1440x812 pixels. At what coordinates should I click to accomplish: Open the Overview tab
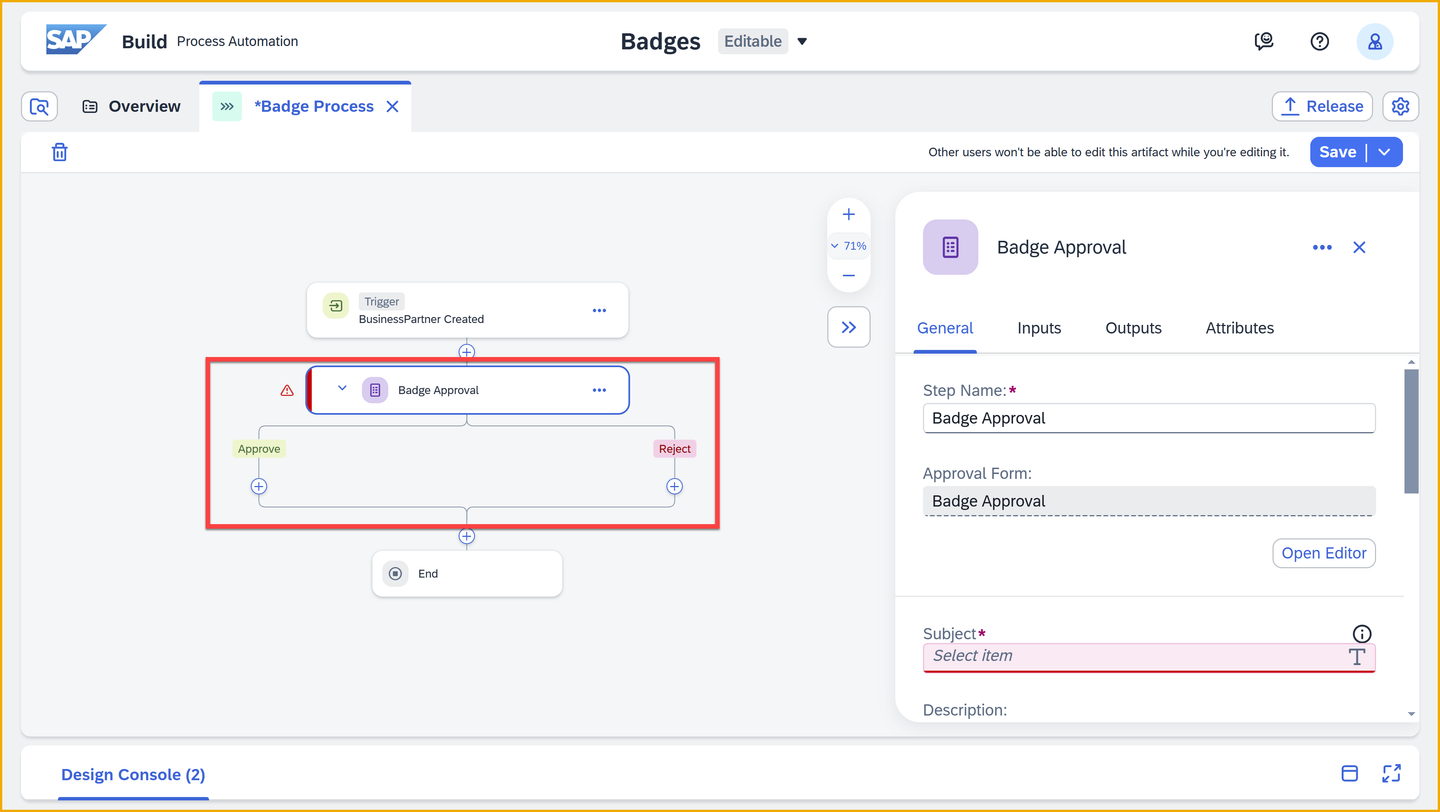pyautogui.click(x=131, y=106)
